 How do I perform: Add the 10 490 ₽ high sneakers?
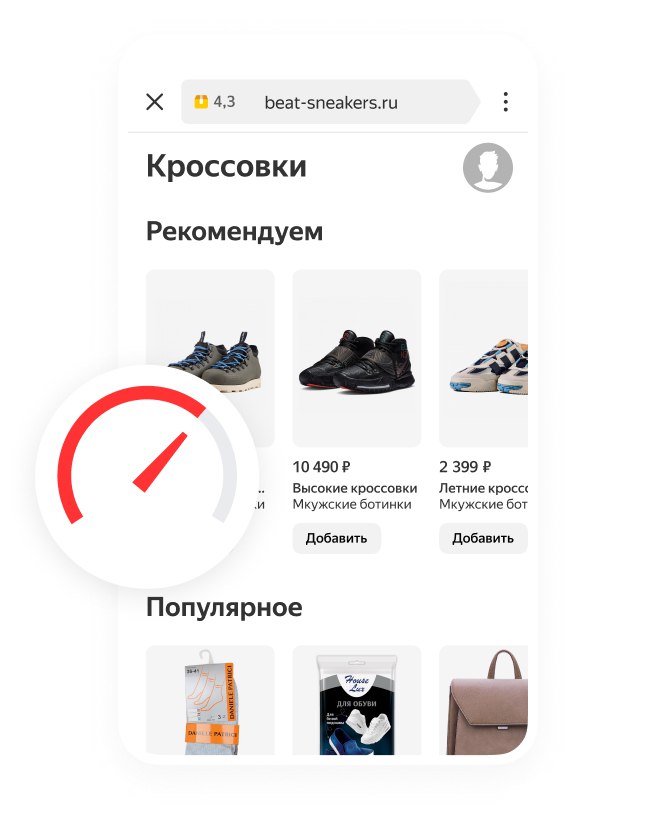pyautogui.click(x=337, y=538)
